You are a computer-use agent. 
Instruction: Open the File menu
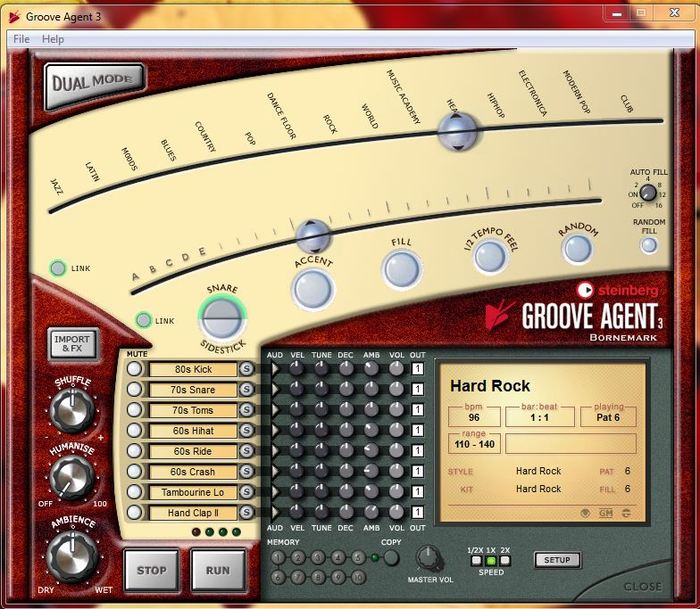tap(21, 39)
